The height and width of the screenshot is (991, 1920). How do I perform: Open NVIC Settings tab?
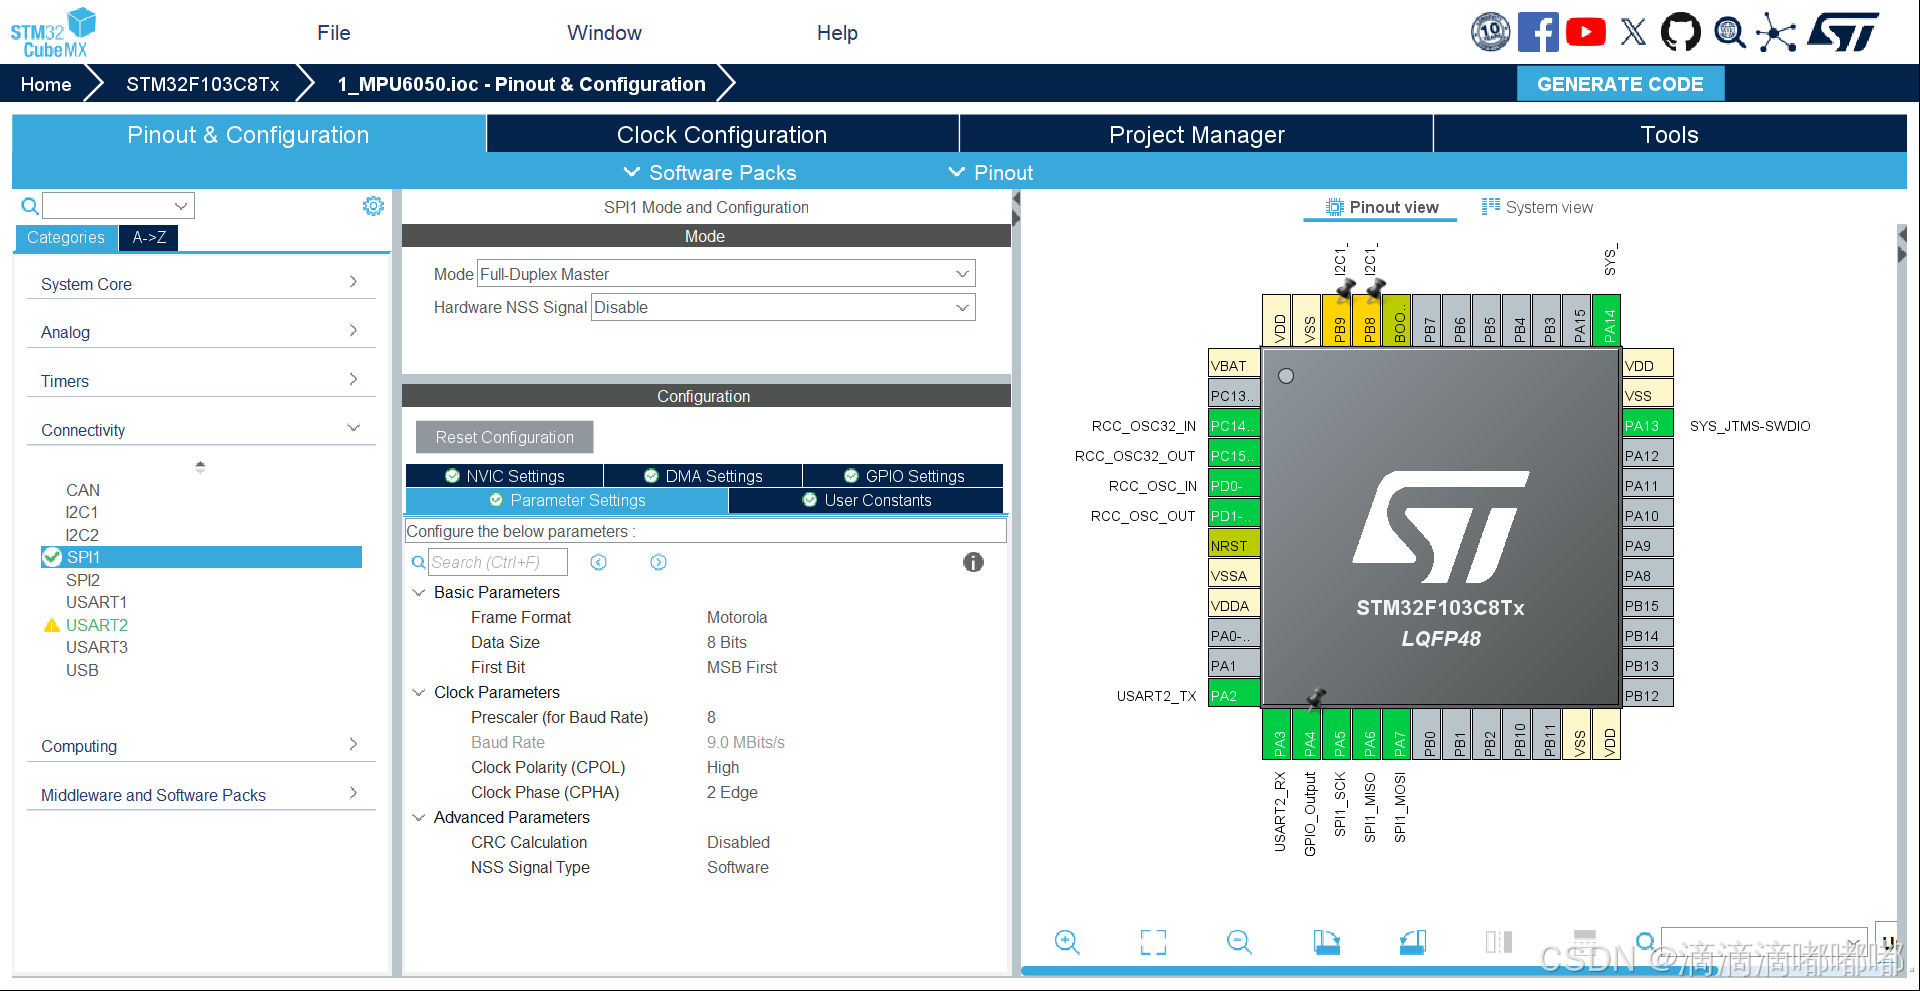505,476
